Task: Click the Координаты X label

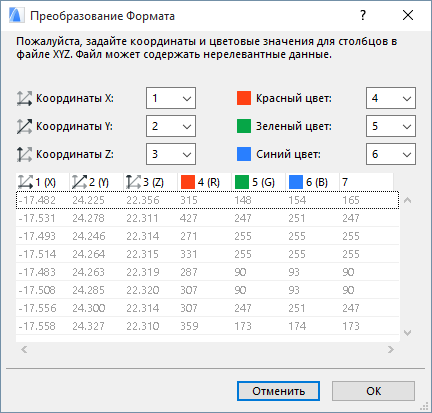Action: pyautogui.click(x=75, y=98)
